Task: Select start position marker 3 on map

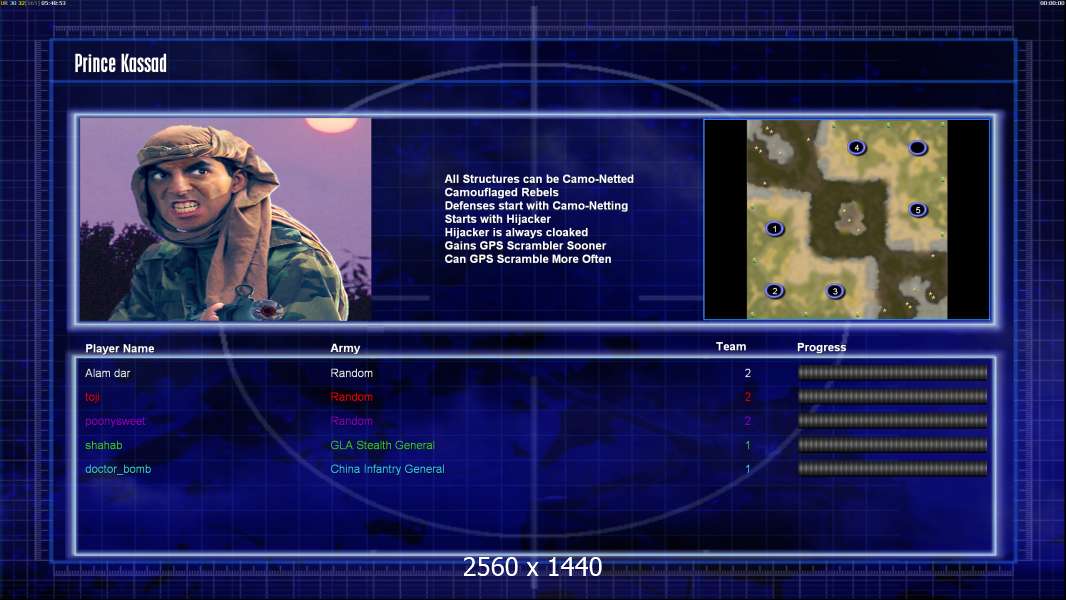Action: click(x=835, y=292)
